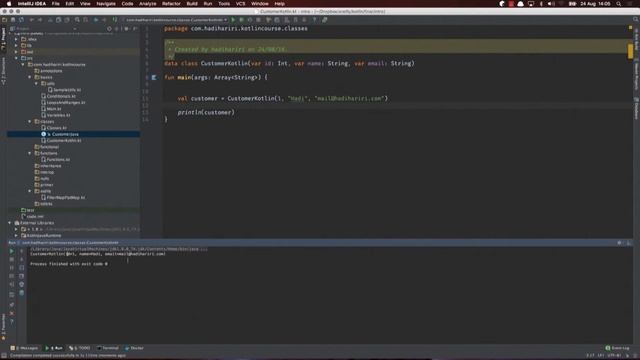Click the Make Project icon in toolbar

coord(115,20)
